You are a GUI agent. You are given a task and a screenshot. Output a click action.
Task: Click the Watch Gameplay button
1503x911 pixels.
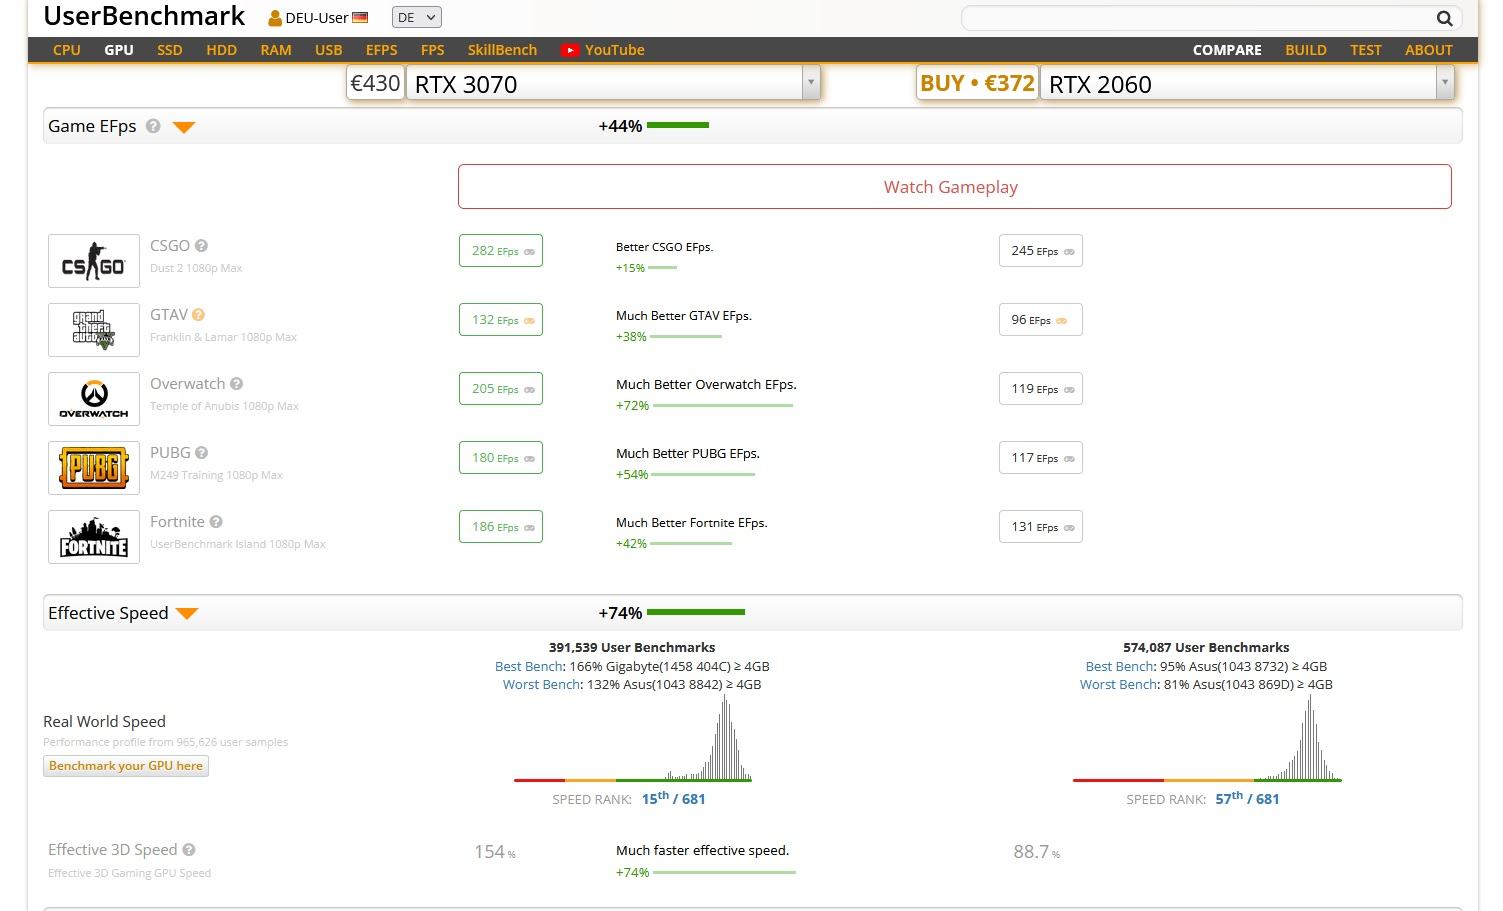coord(955,187)
